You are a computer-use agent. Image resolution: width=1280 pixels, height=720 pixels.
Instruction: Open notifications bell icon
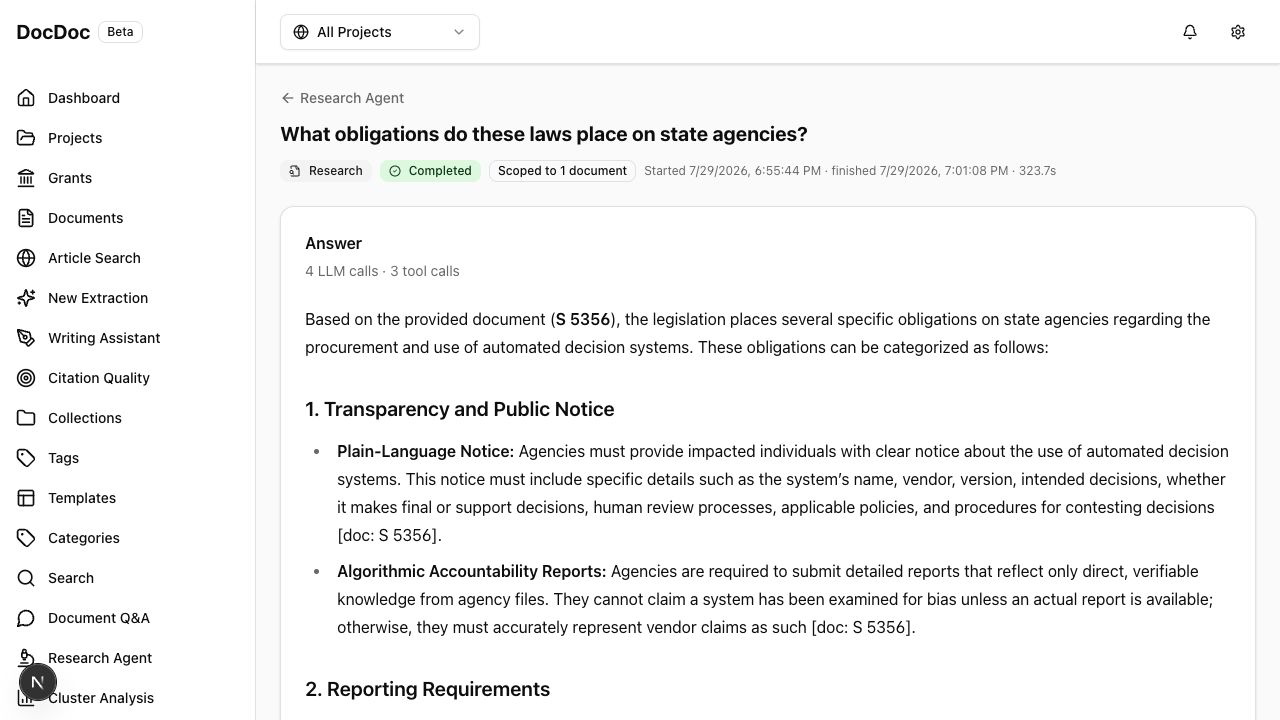point(1190,32)
